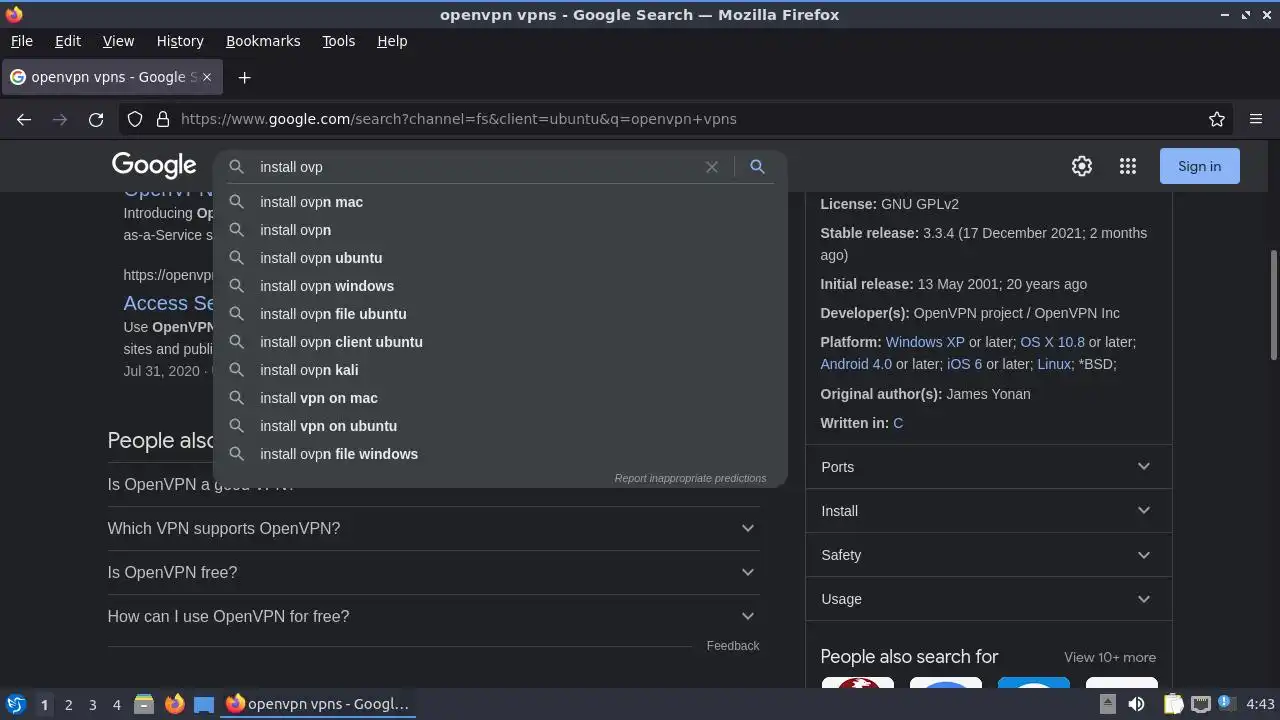Viewport: 1280px width, 720px height.
Task: Open the Google apps grid
Action: [x=1128, y=166]
